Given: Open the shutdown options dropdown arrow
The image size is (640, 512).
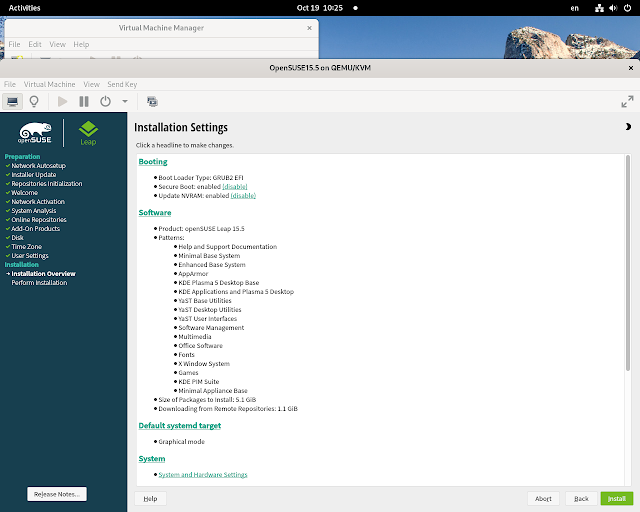Looking at the screenshot, I should coord(125,101).
